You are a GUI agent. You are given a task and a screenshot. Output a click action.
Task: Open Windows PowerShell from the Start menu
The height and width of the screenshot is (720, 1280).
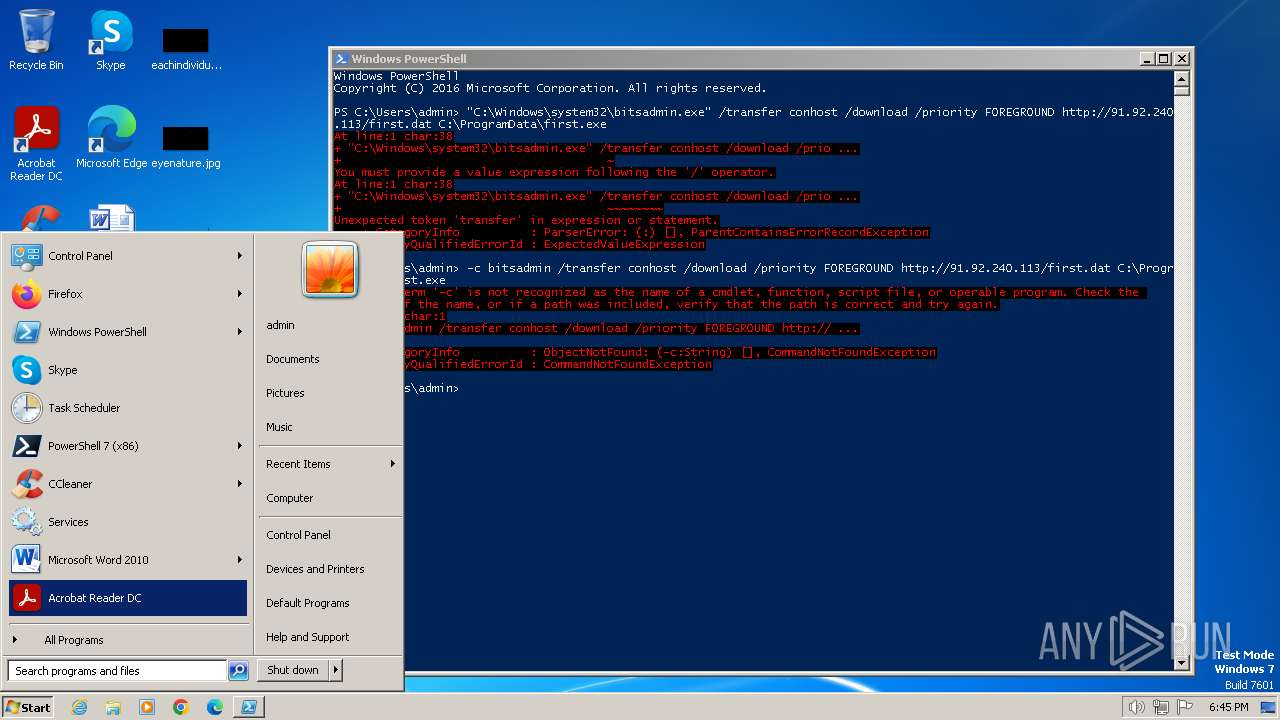(128, 332)
